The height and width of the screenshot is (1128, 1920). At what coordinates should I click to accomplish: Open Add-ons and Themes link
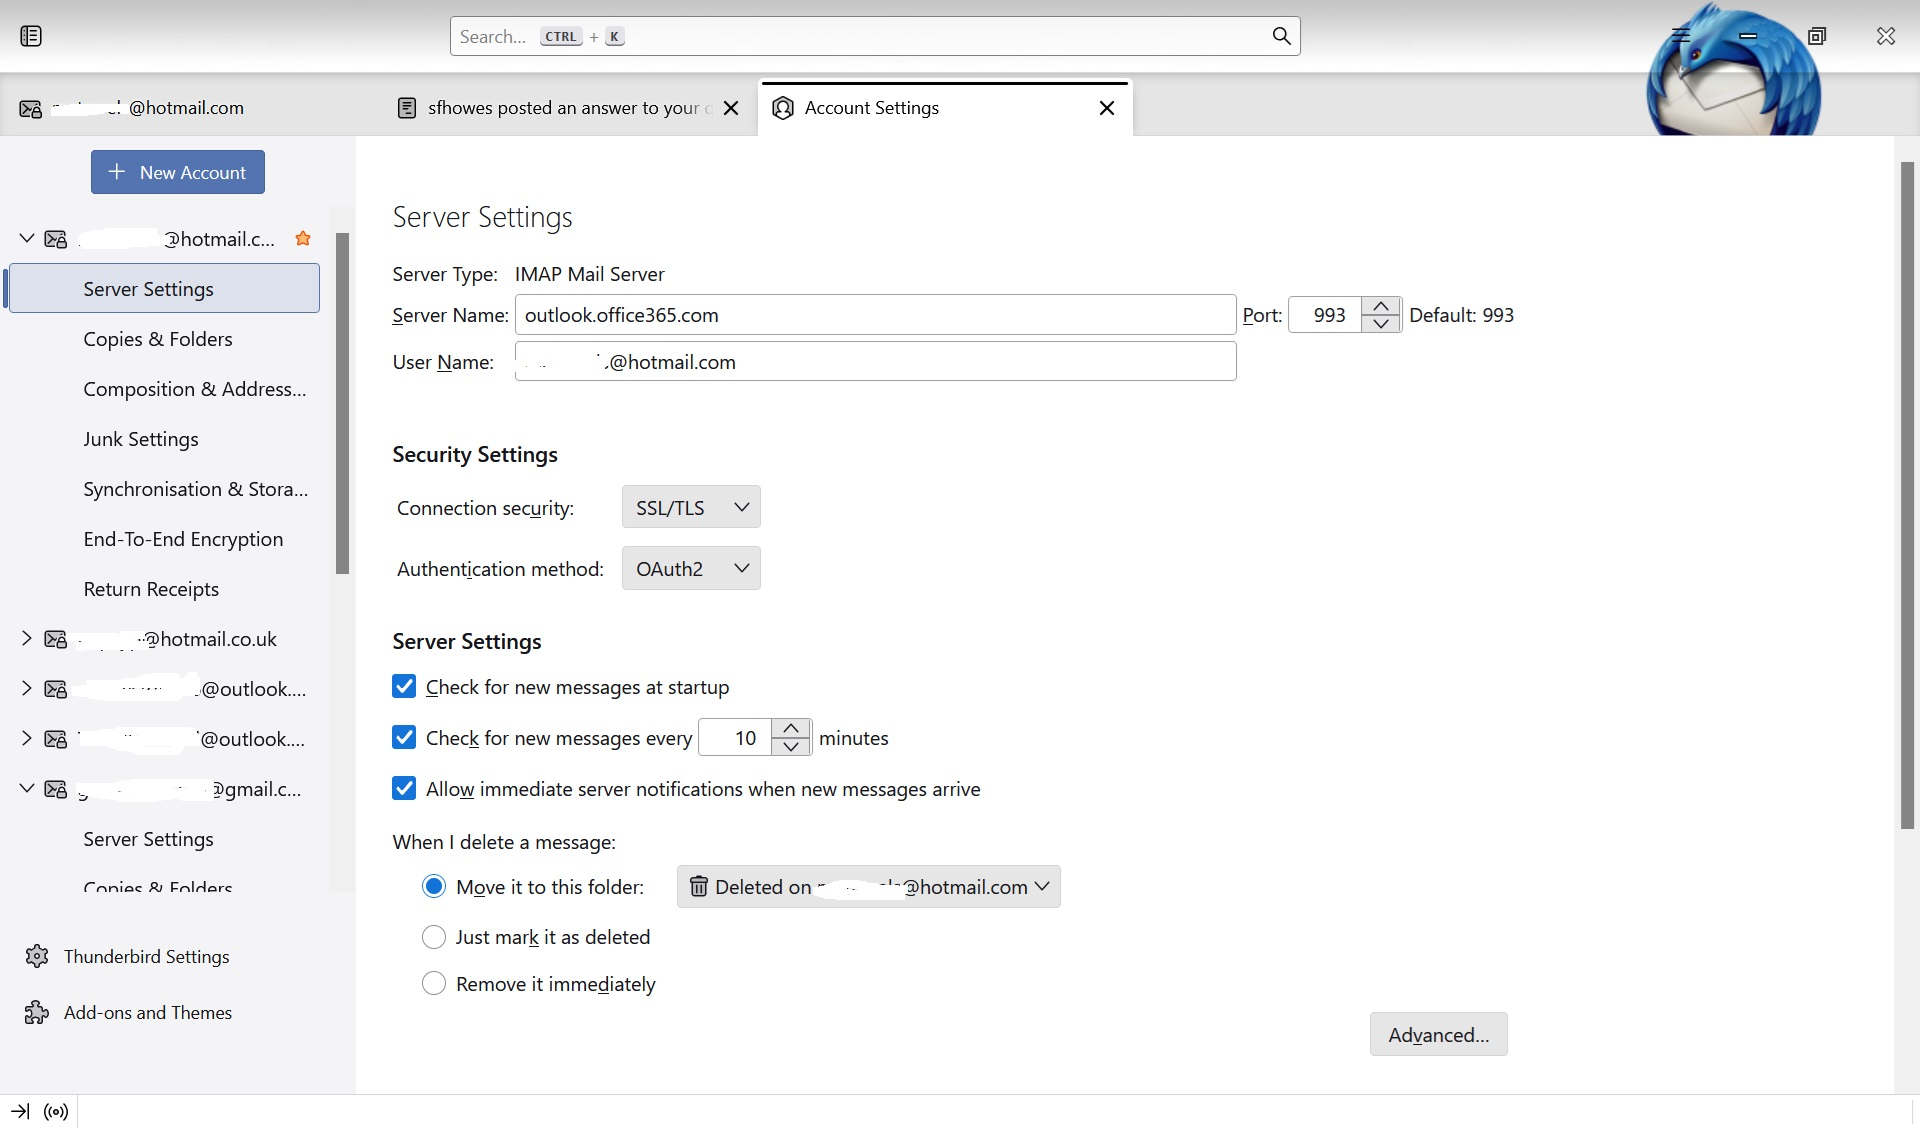148,1012
